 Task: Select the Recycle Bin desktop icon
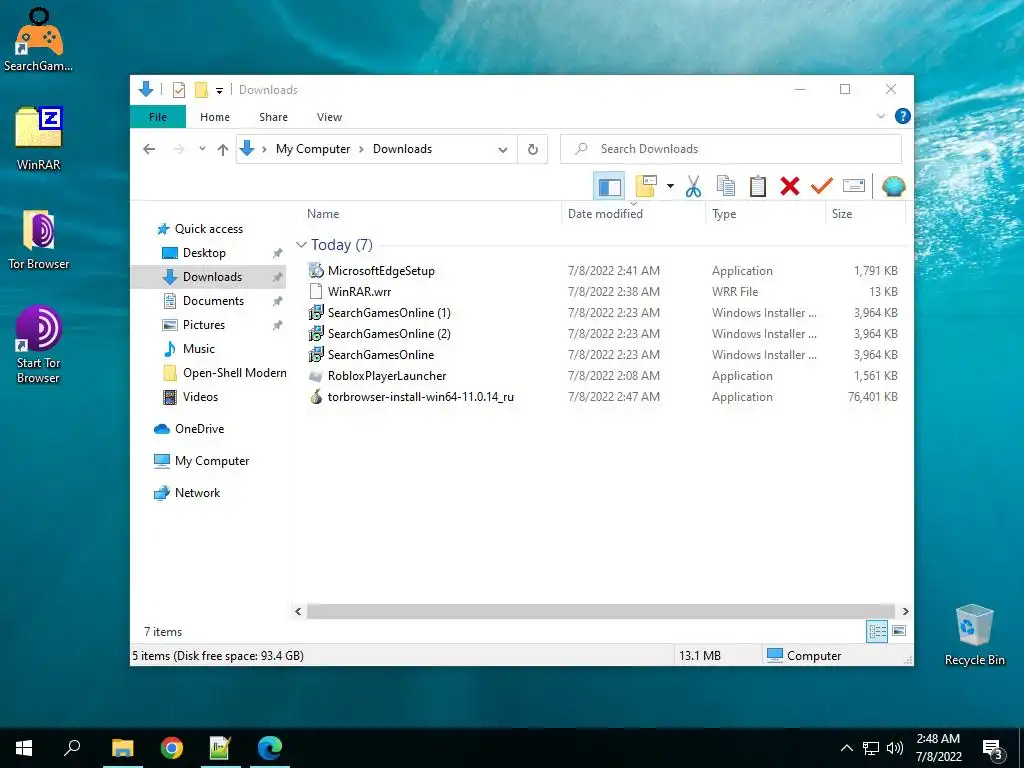[x=974, y=635]
